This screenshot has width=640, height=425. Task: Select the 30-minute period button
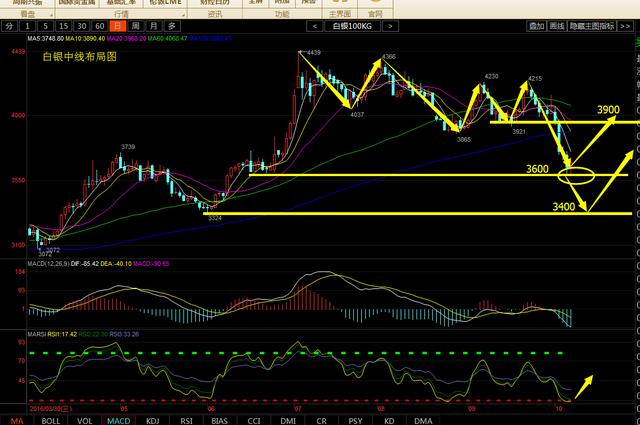point(82,26)
